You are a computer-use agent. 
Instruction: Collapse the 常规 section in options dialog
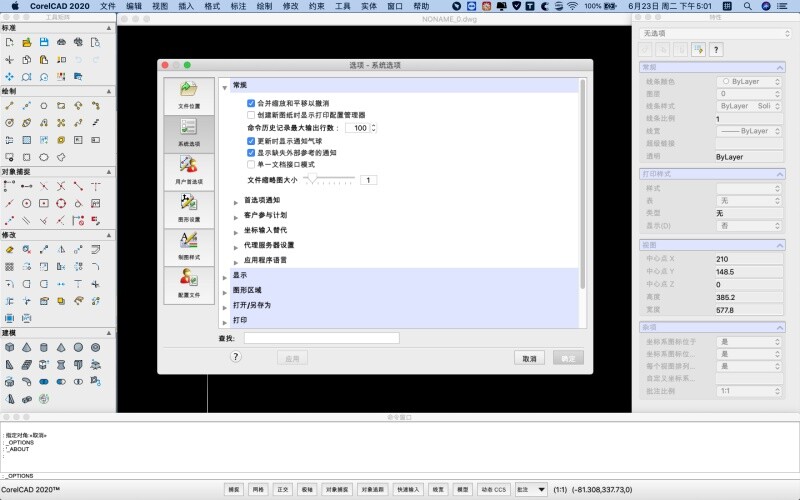click(225, 88)
